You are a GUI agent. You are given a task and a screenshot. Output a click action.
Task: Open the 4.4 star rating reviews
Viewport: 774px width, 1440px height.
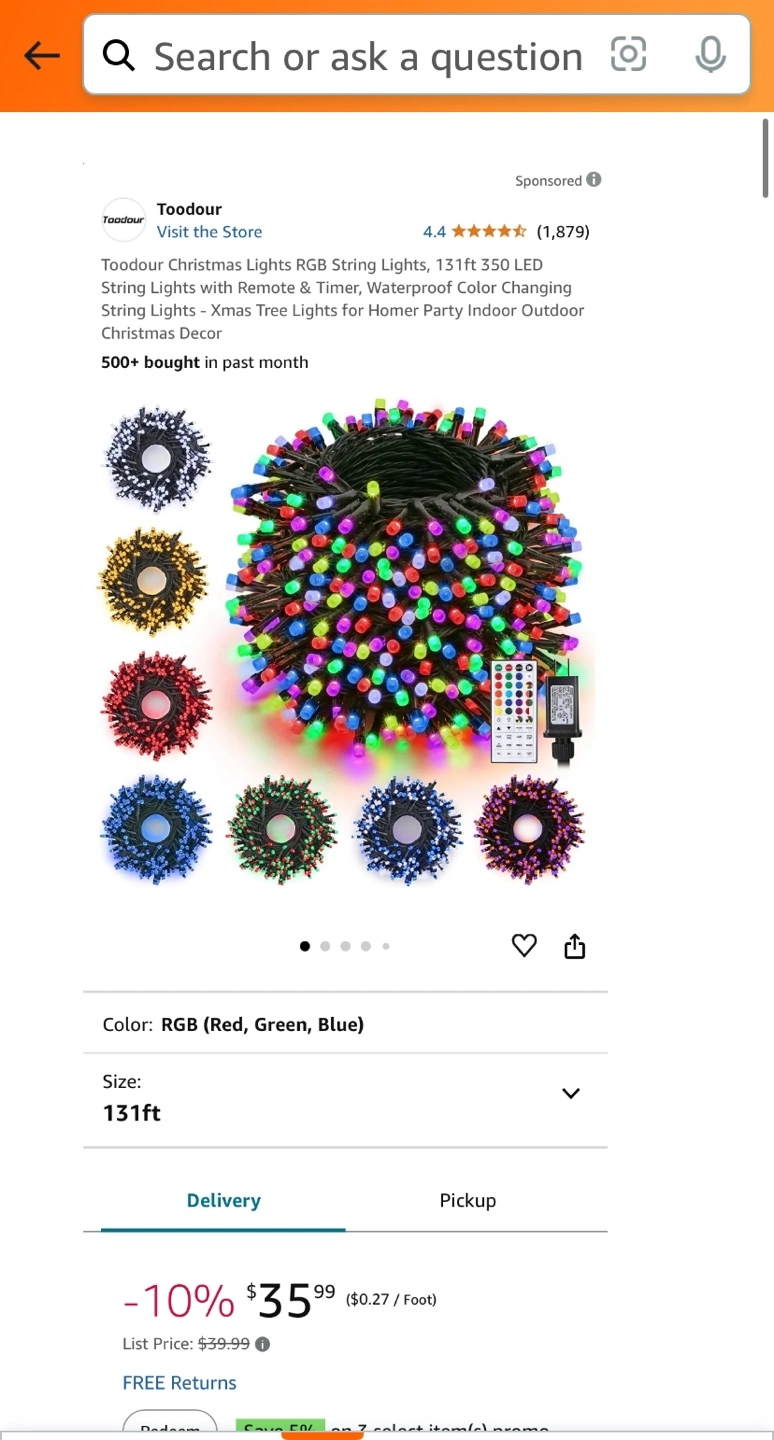click(x=506, y=232)
